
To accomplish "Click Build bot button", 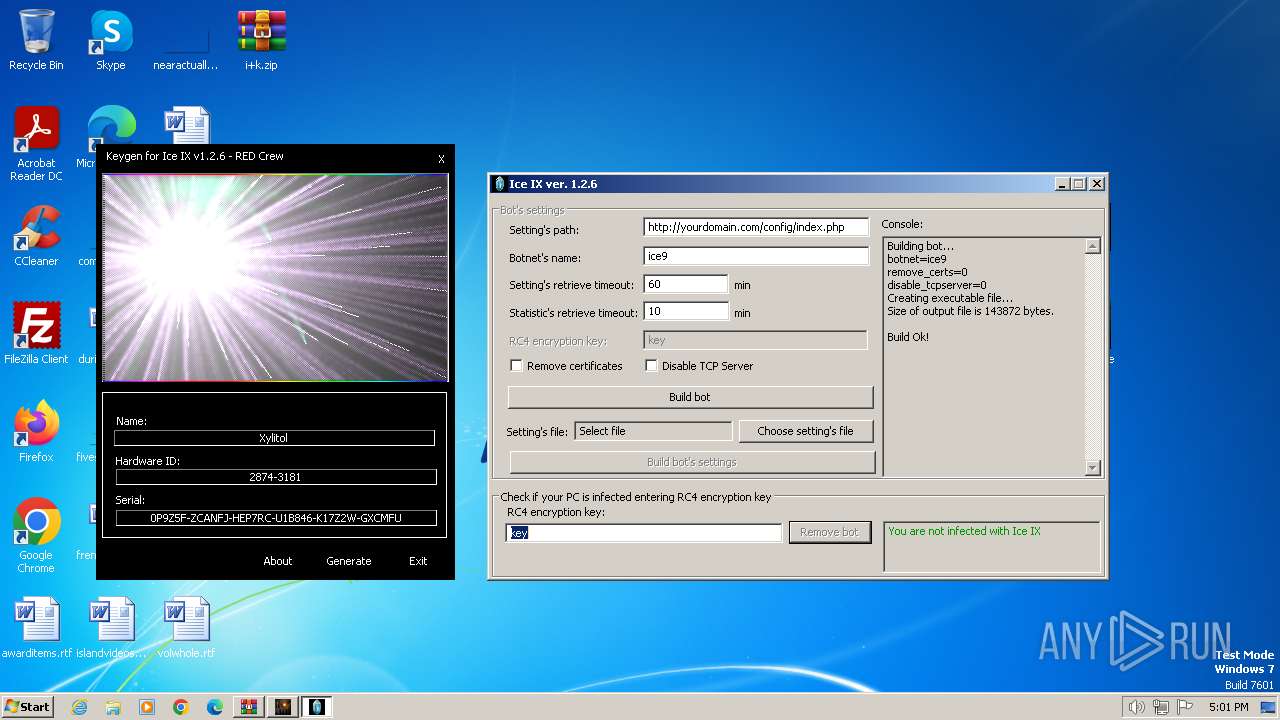I will tap(690, 397).
